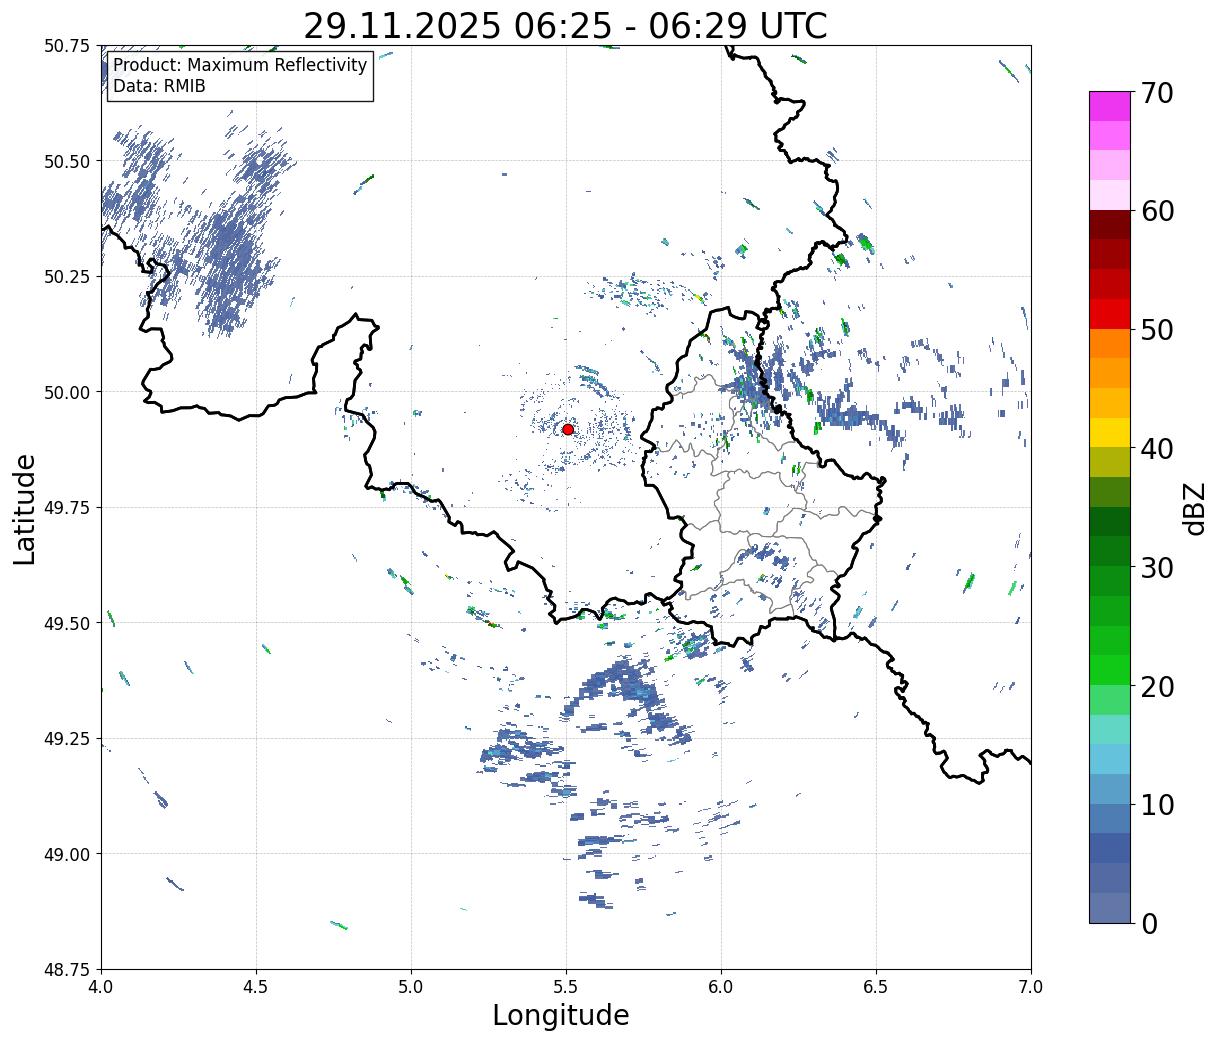Click the colorbar tick label 50
This screenshot has height=1040, width=1219.
click(x=1156, y=330)
